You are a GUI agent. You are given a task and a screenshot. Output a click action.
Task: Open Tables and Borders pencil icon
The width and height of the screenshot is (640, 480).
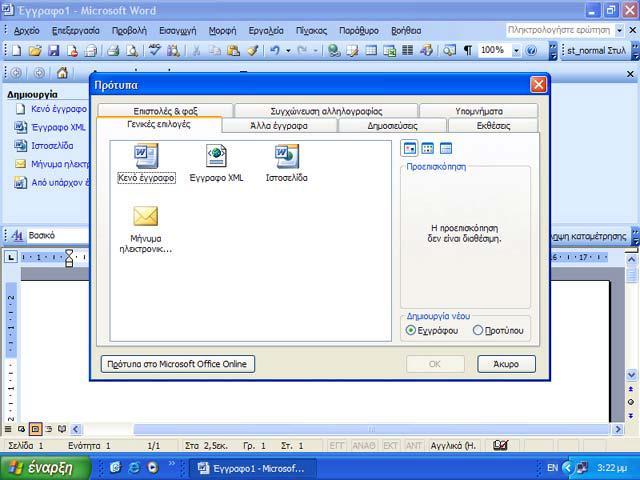[352, 51]
